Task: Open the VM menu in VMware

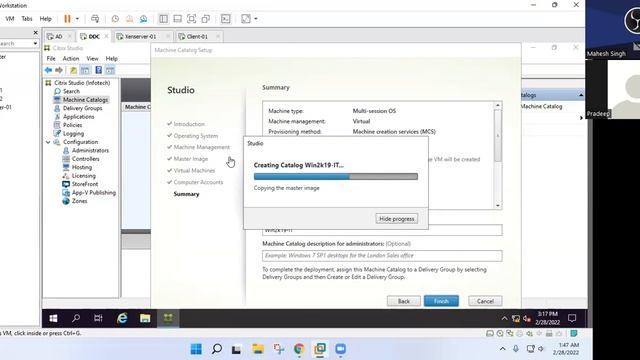Action: pos(10,19)
